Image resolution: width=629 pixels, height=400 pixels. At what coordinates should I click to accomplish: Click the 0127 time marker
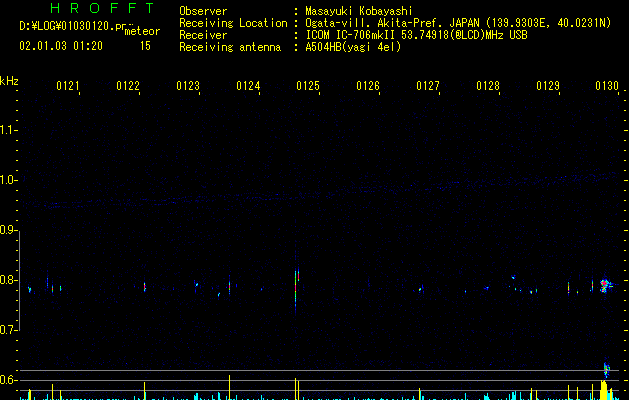[x=428, y=86]
